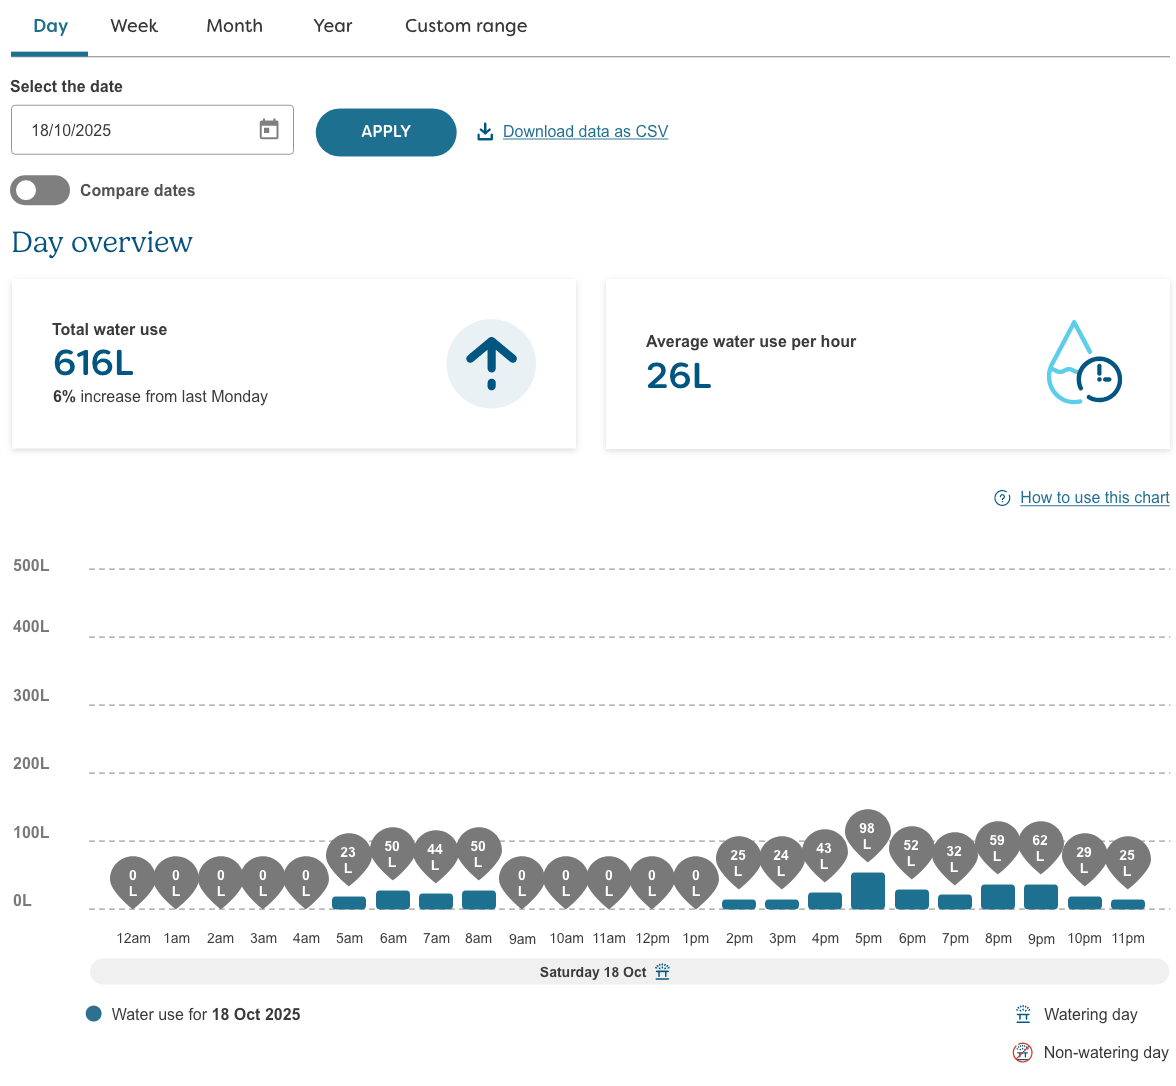Open the calendar icon in the date field
The width and height of the screenshot is (1176, 1086).
[x=268, y=129]
